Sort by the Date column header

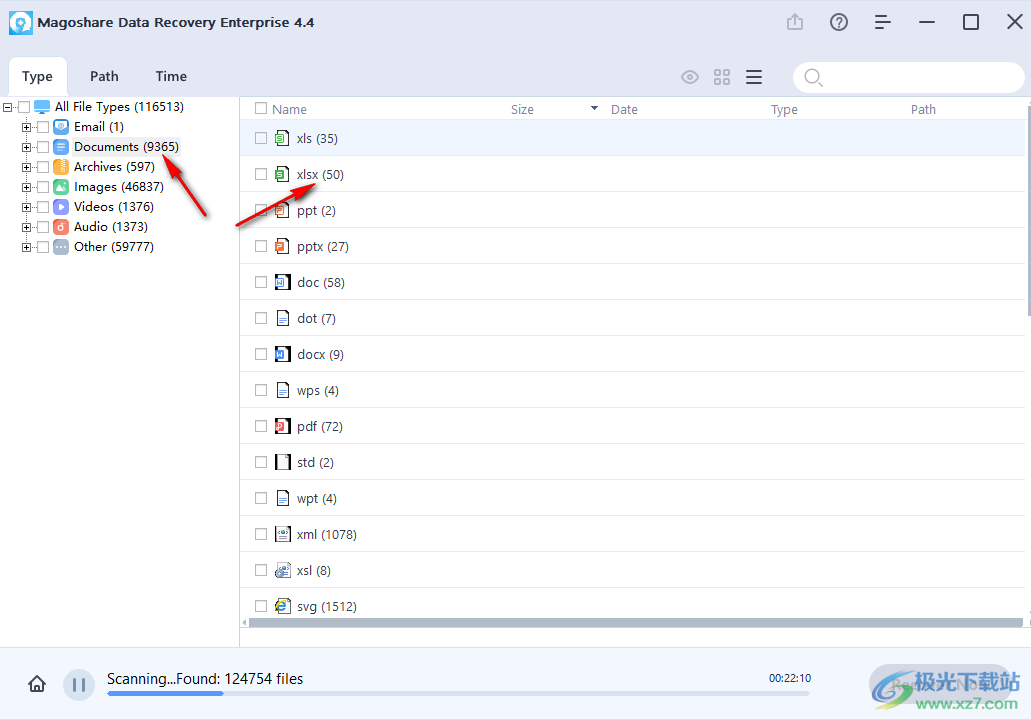pyautogui.click(x=624, y=109)
